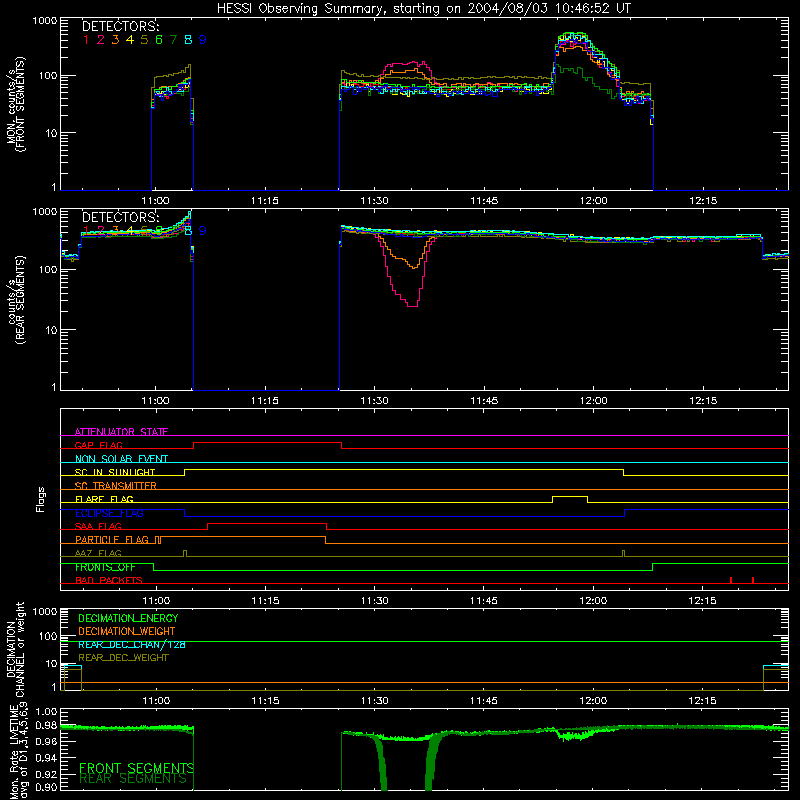Select yellow detector number 4 in the top legend
This screenshot has height=800, width=800.
130,40
